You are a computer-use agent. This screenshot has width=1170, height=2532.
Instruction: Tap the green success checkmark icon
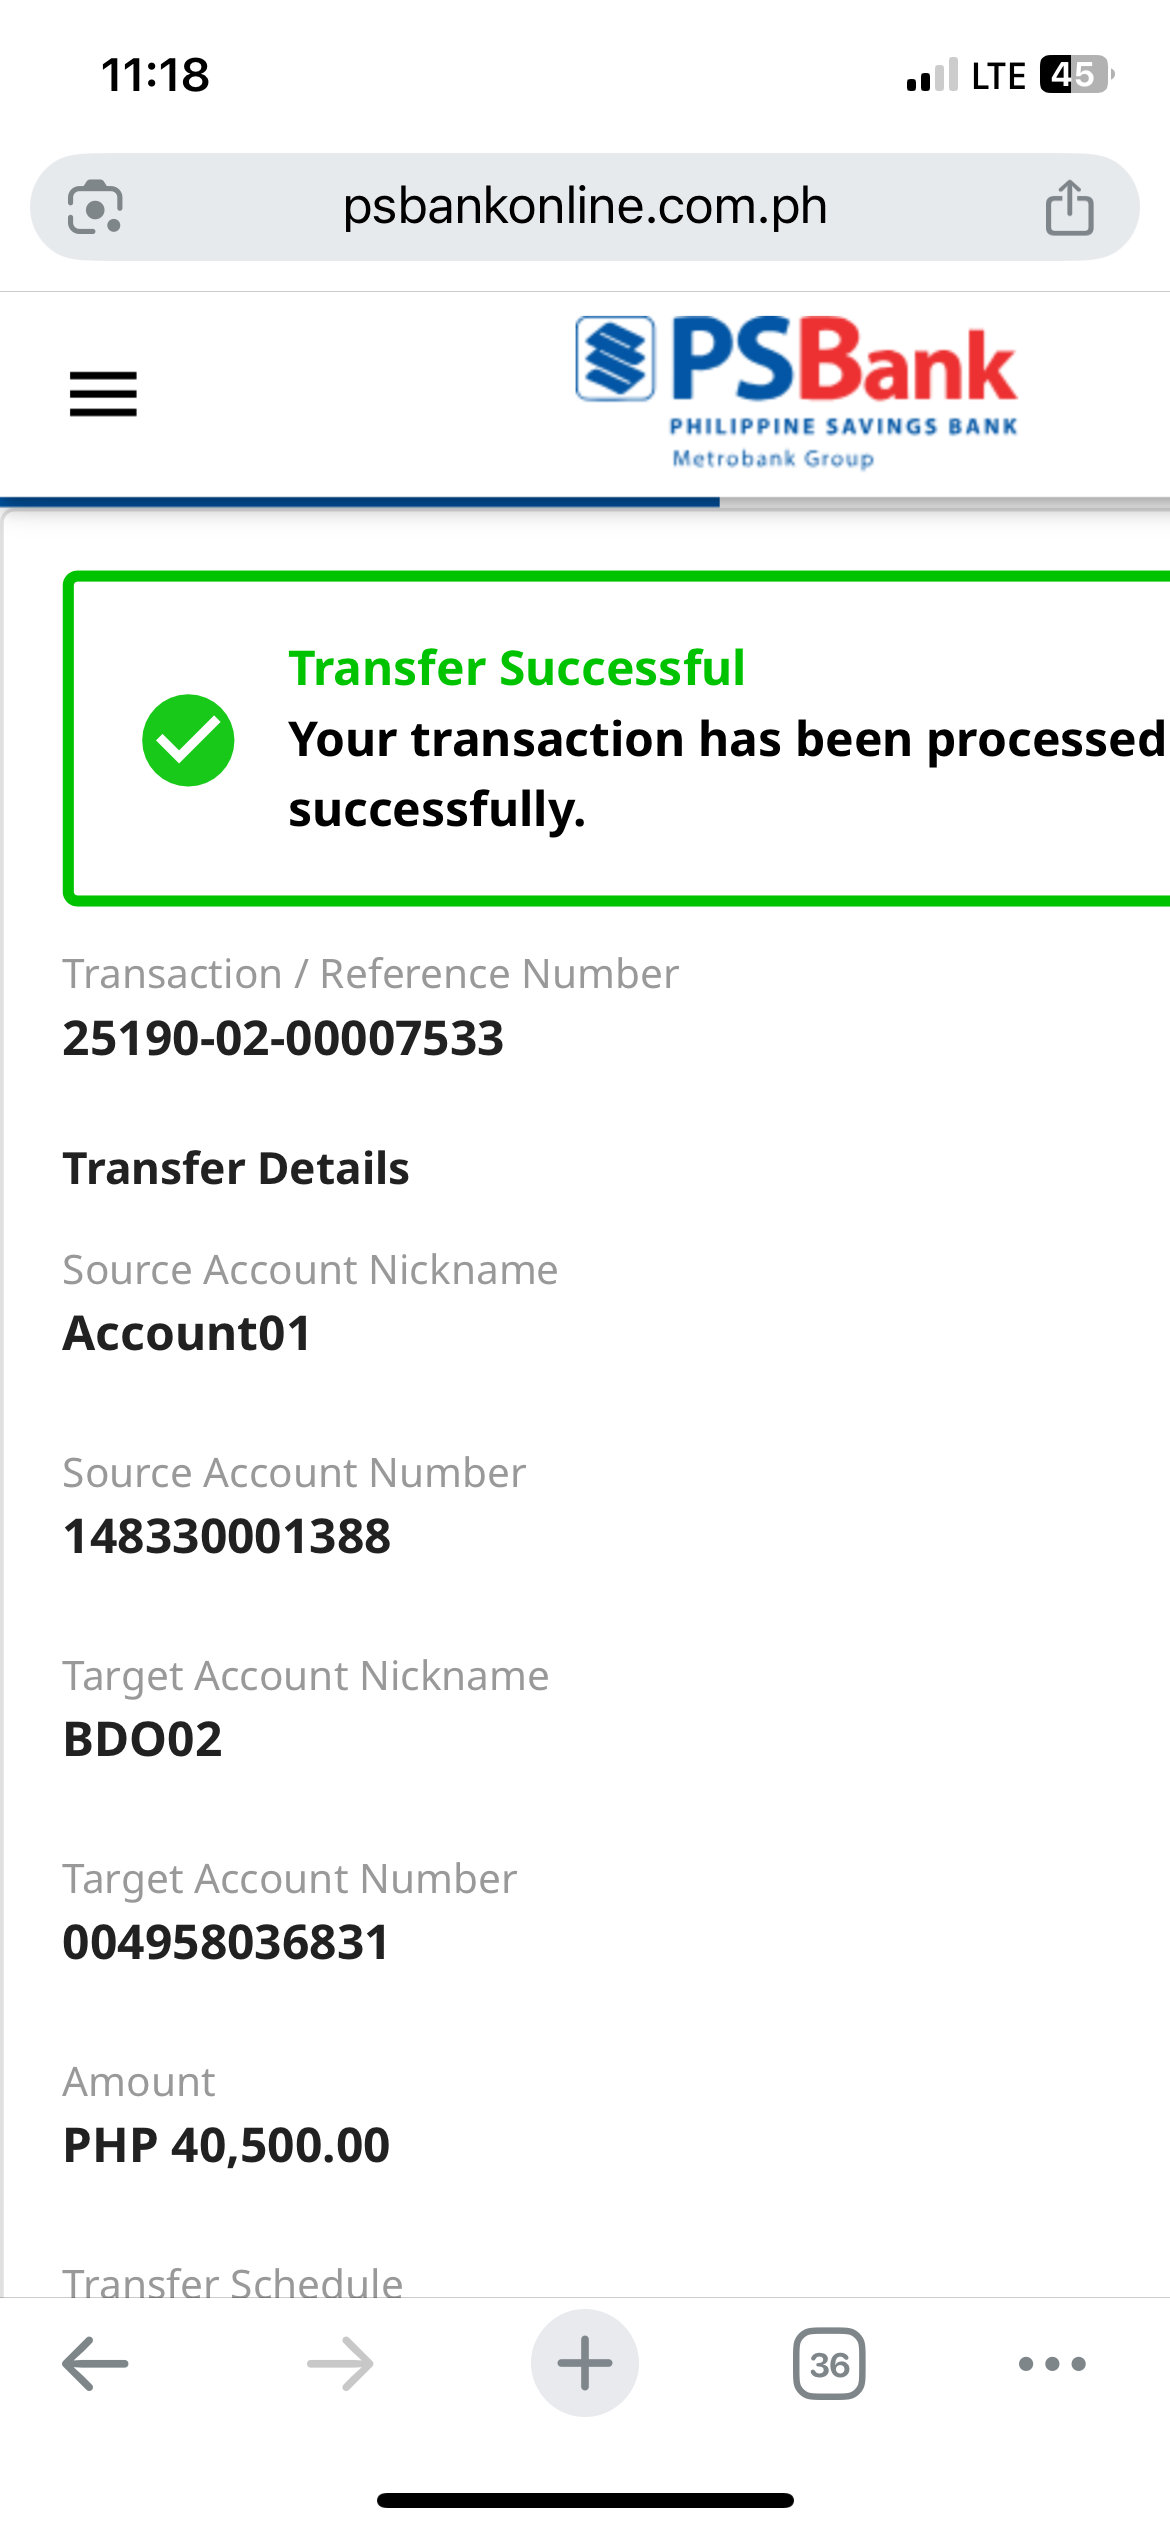(x=188, y=740)
